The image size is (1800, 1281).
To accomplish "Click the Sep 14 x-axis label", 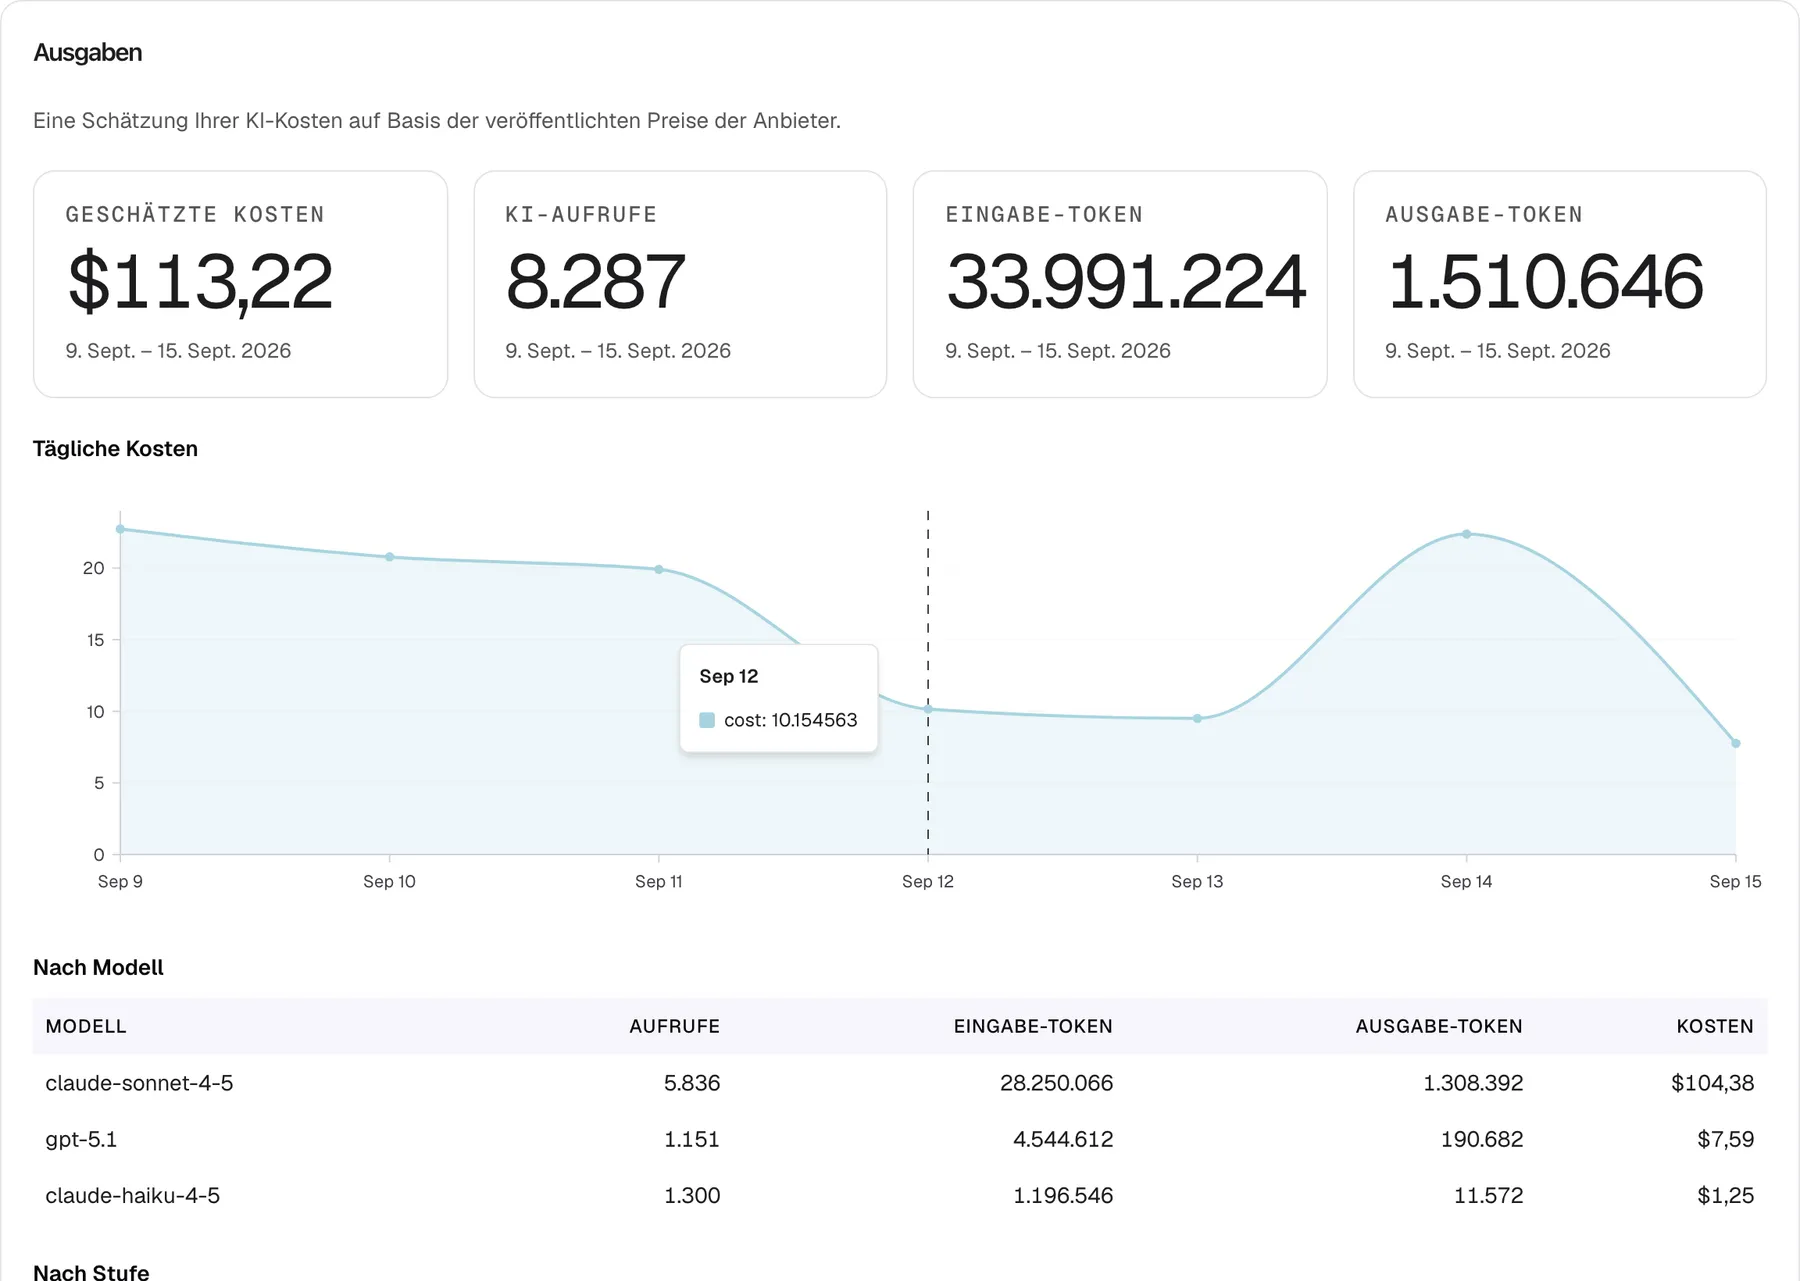I will pyautogui.click(x=1466, y=881).
